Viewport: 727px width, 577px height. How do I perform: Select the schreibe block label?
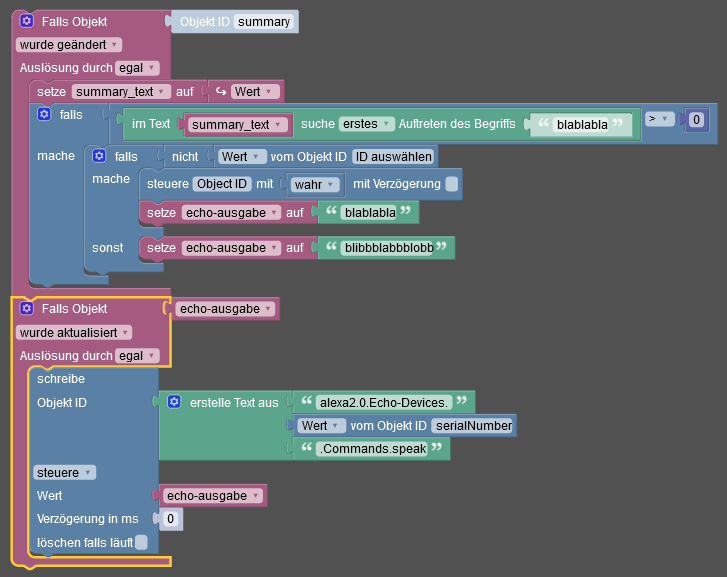point(61,379)
